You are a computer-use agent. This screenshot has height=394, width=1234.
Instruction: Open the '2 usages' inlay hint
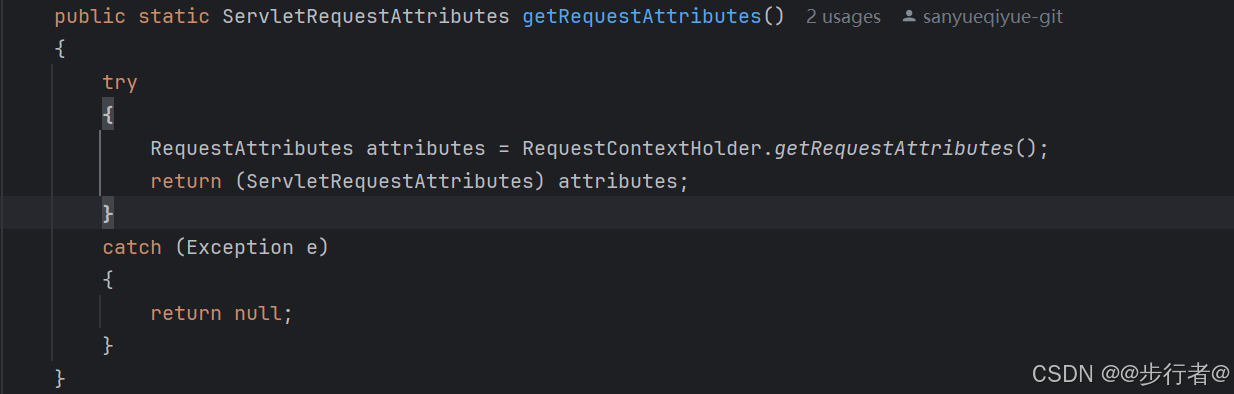click(843, 17)
